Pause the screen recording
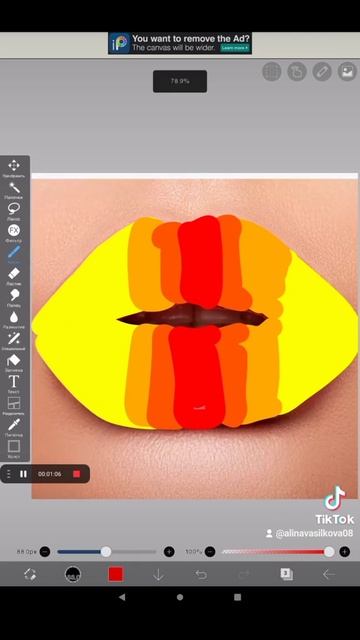The image size is (360, 640). pos(23,474)
